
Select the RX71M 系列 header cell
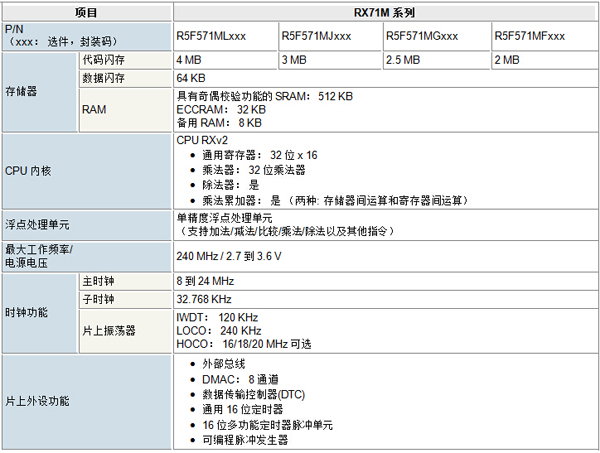point(385,12)
